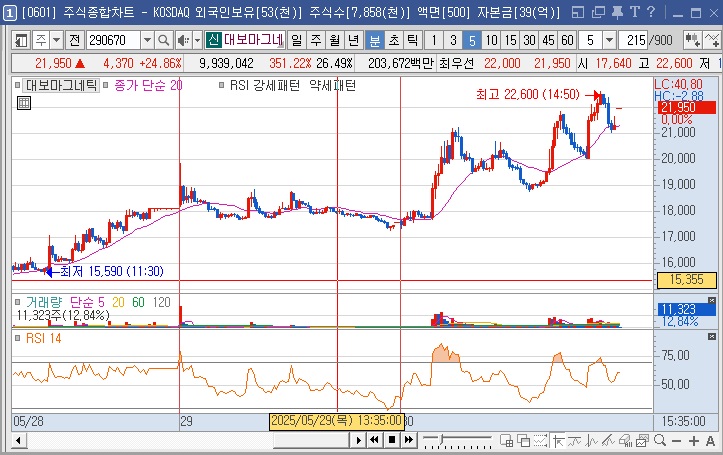This screenshot has width=723, height=455.
Task: Select the 초 second chart period
Action: click(x=394, y=41)
